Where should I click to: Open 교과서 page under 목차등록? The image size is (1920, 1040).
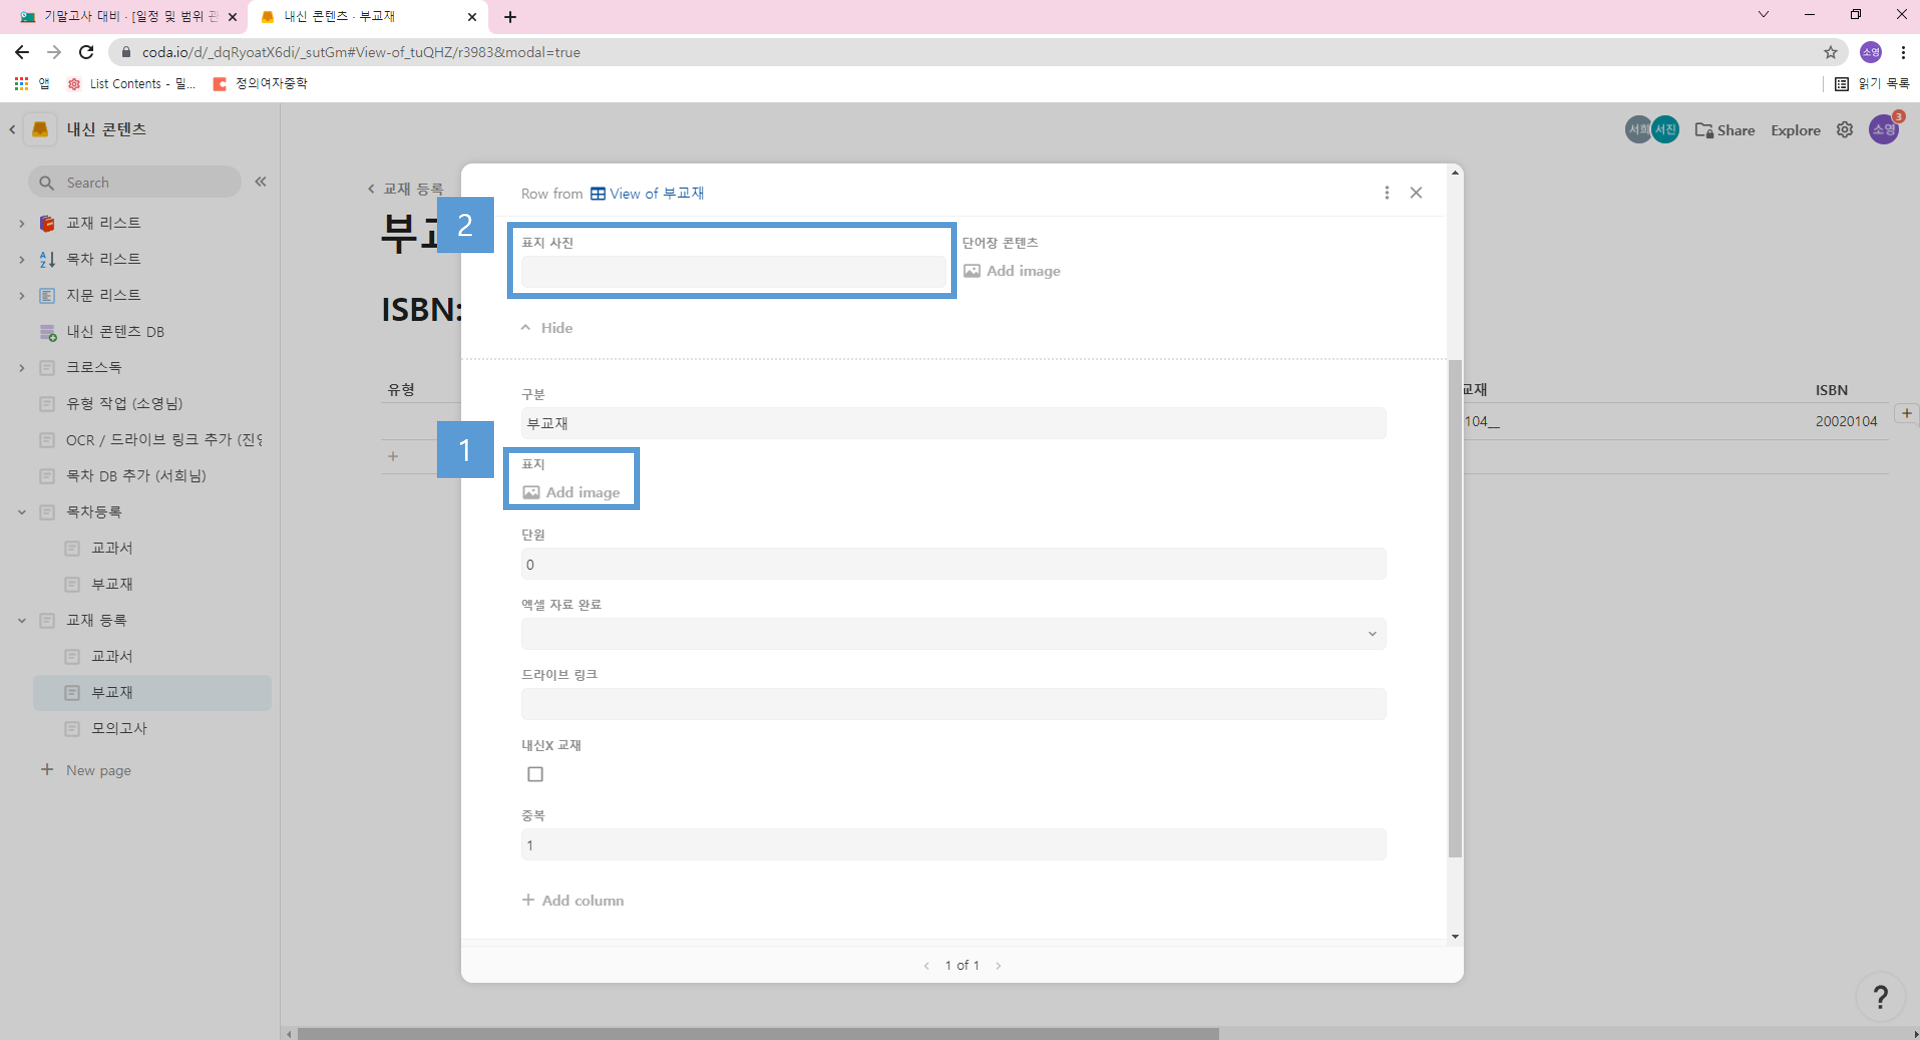112,548
